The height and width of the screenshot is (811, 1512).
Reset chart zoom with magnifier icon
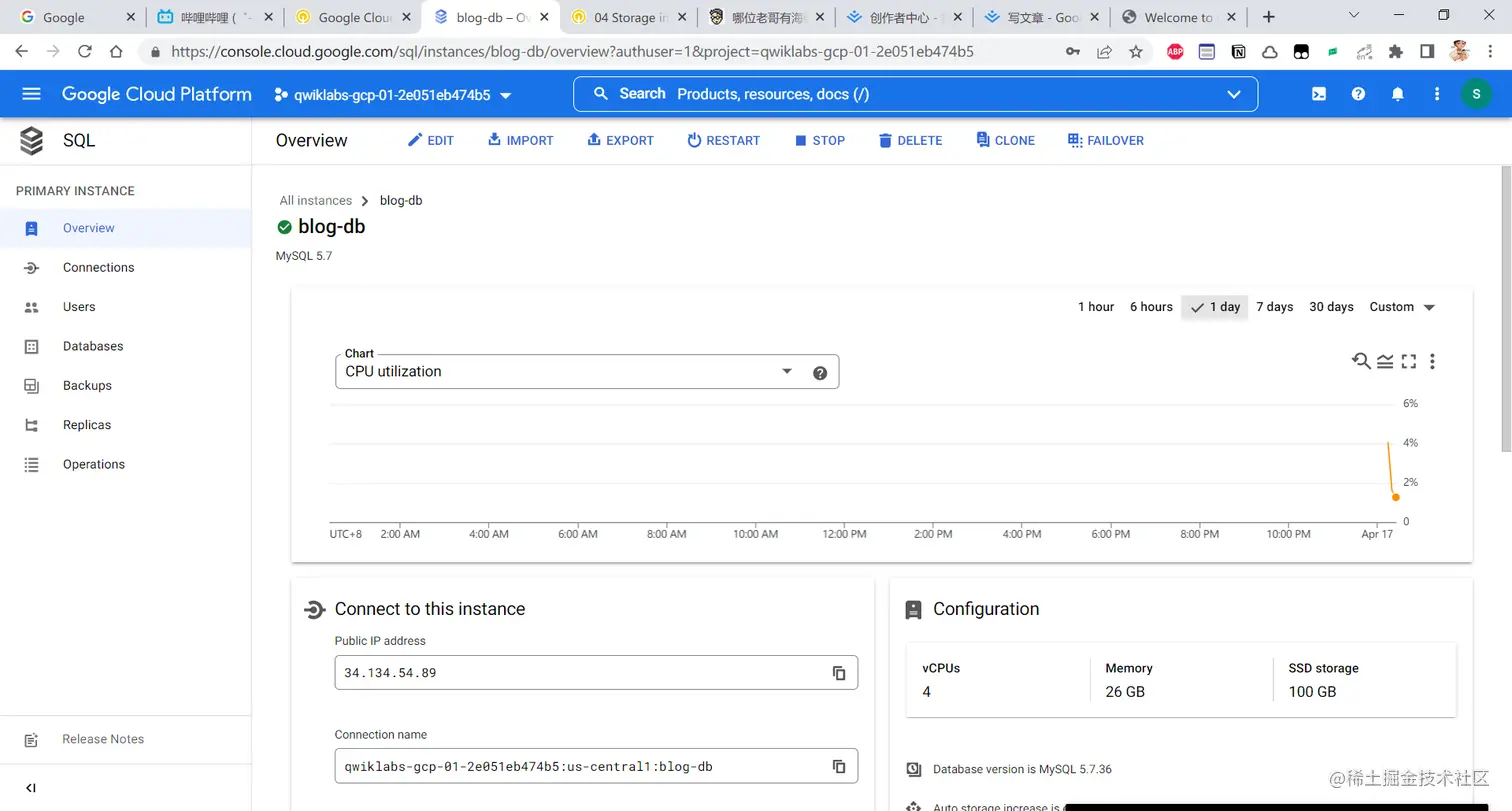pyautogui.click(x=1361, y=361)
